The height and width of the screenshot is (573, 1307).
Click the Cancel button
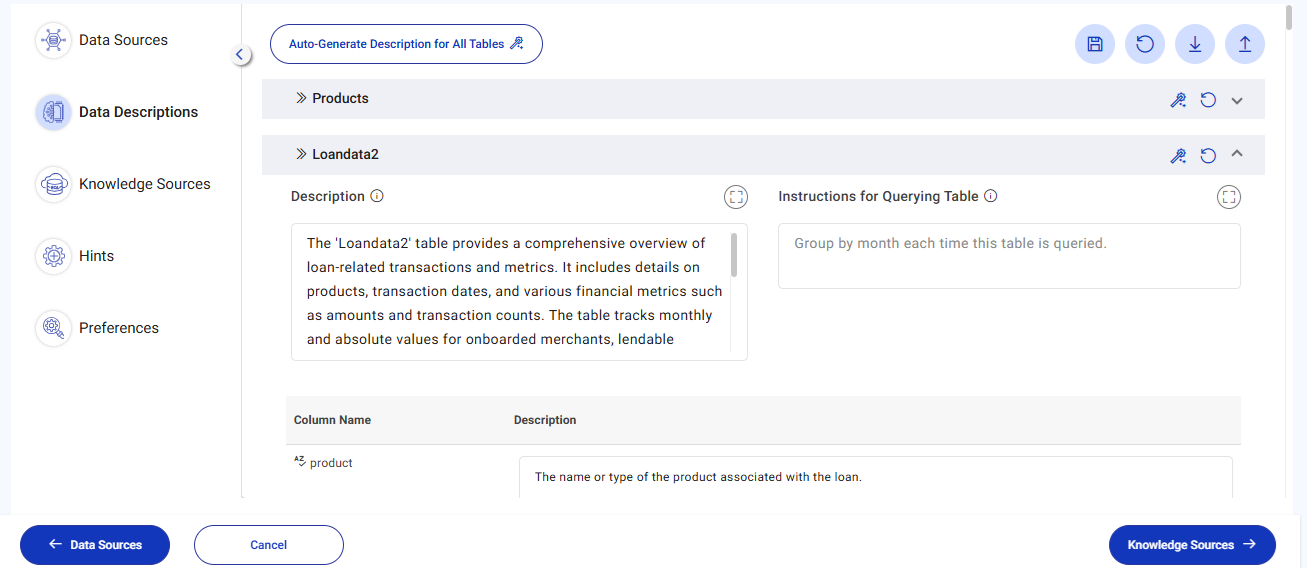click(x=269, y=545)
